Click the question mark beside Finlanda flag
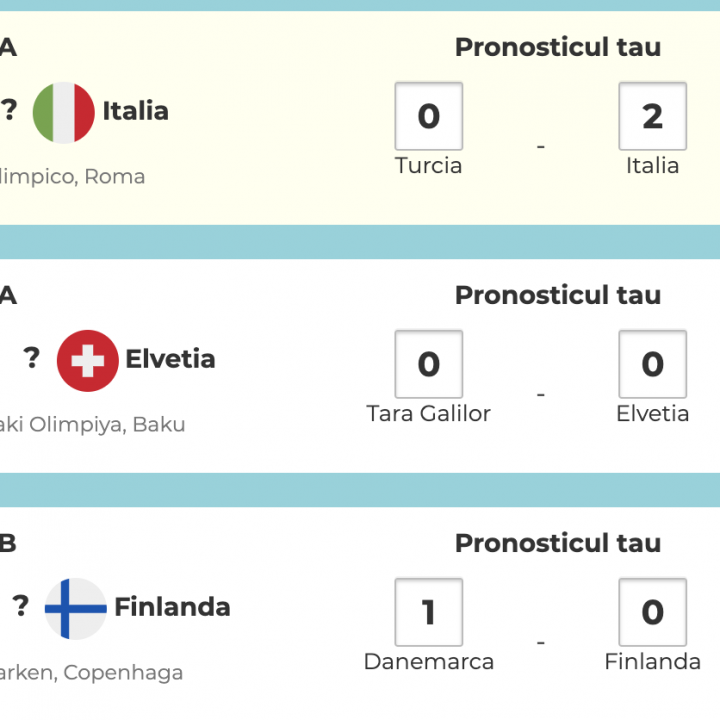The image size is (720, 720). coord(20,606)
